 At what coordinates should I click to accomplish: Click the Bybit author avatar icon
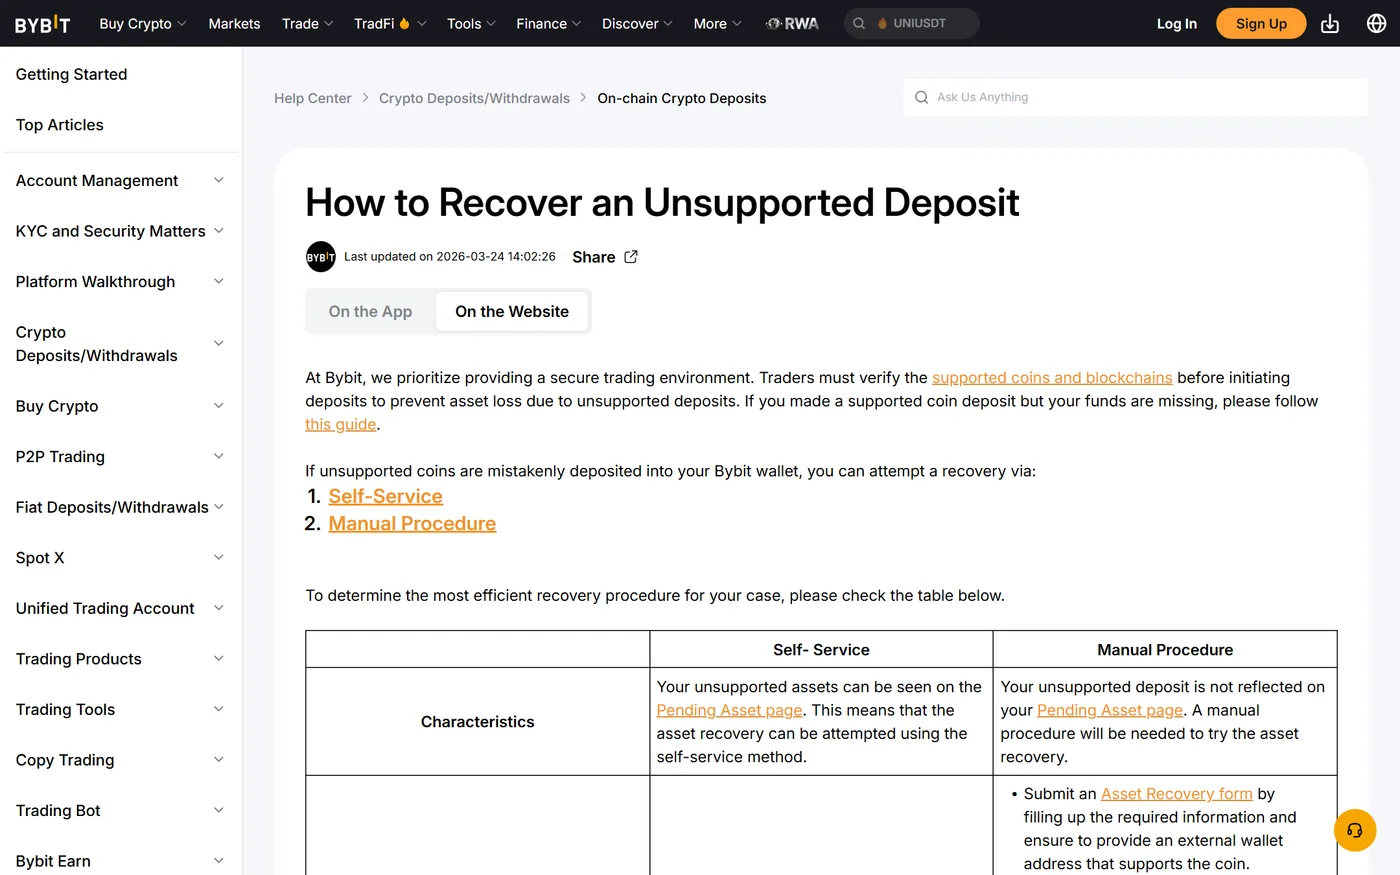[320, 257]
